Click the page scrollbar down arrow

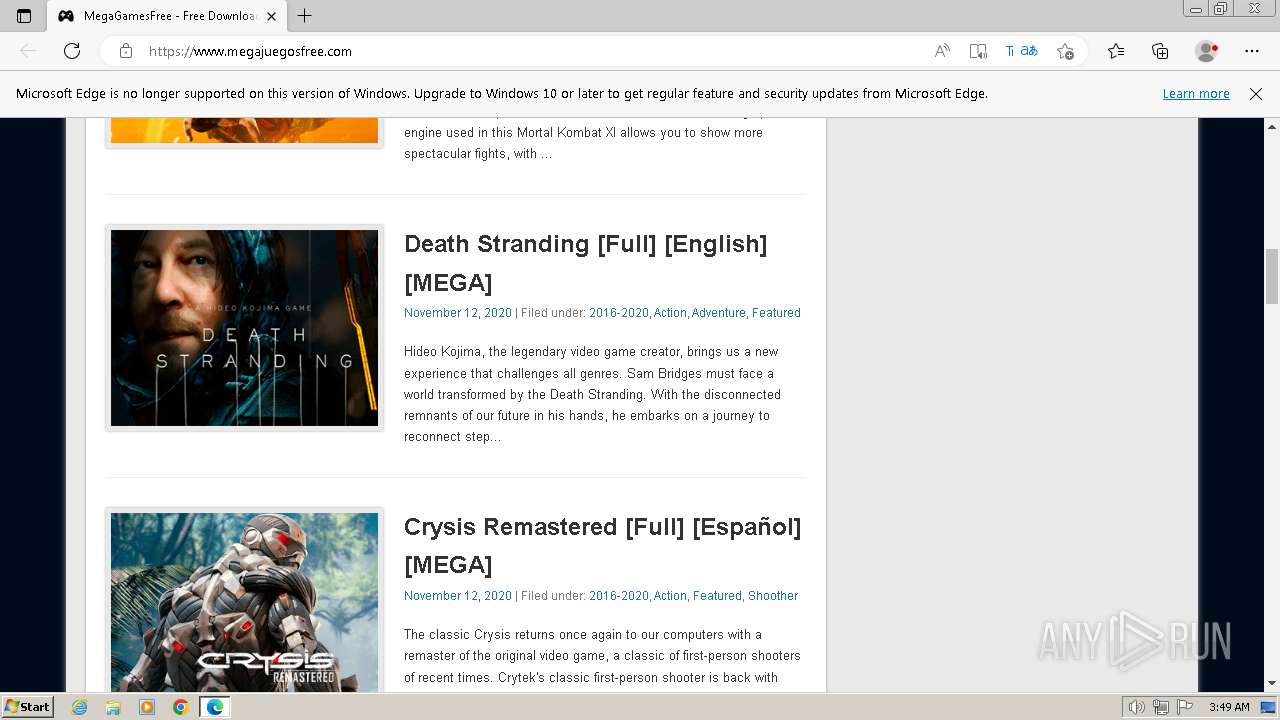1272,684
